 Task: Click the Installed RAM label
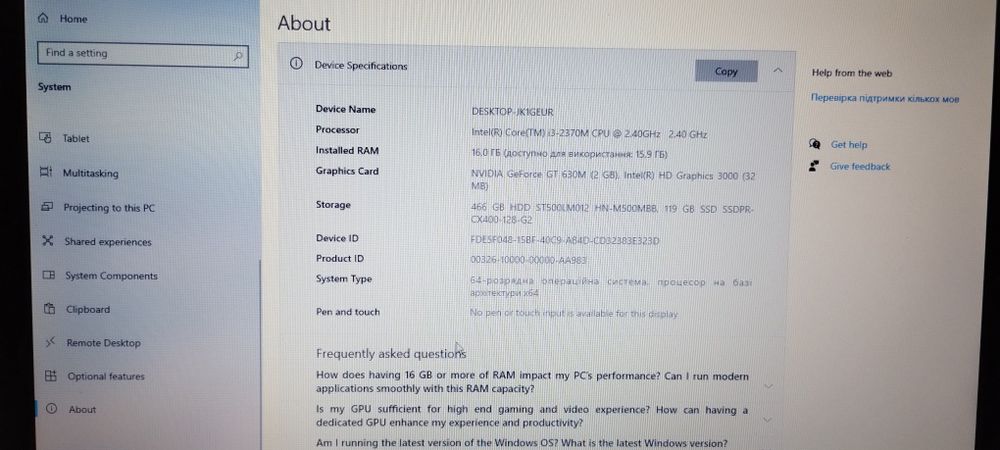[347, 150]
